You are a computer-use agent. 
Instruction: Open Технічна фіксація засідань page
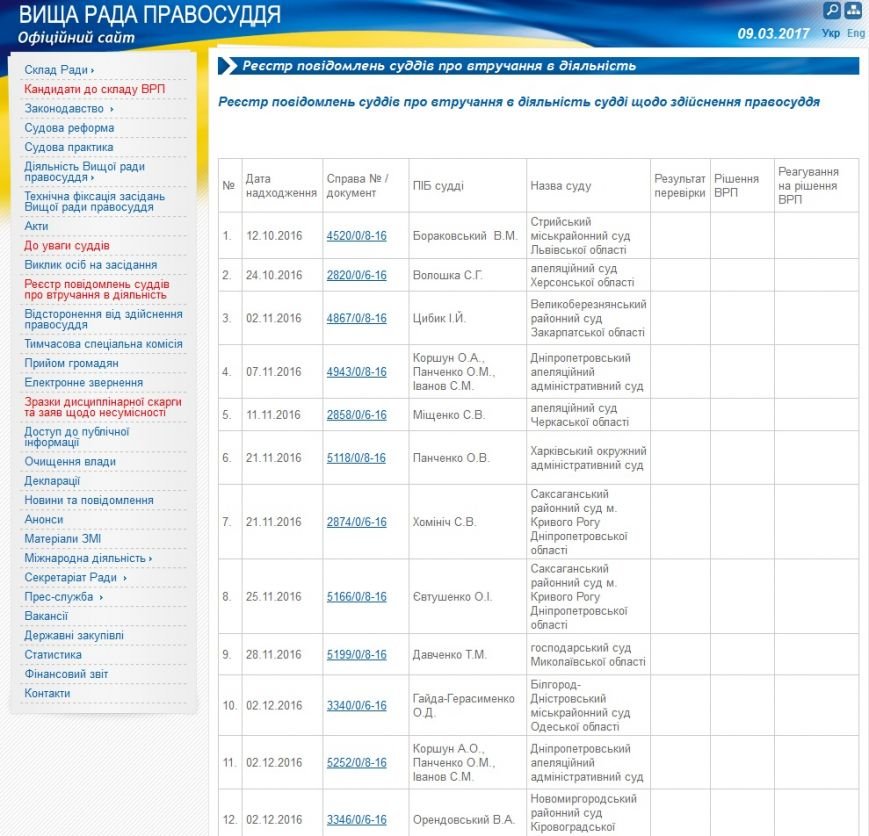pos(94,202)
